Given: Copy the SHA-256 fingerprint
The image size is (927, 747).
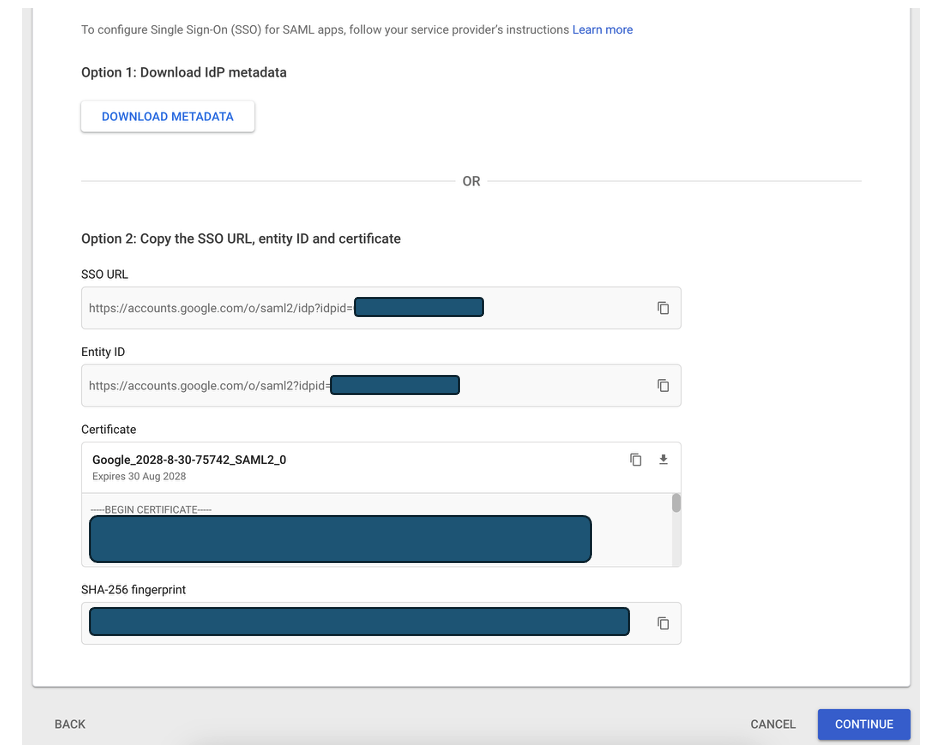Looking at the screenshot, I should pos(662,623).
